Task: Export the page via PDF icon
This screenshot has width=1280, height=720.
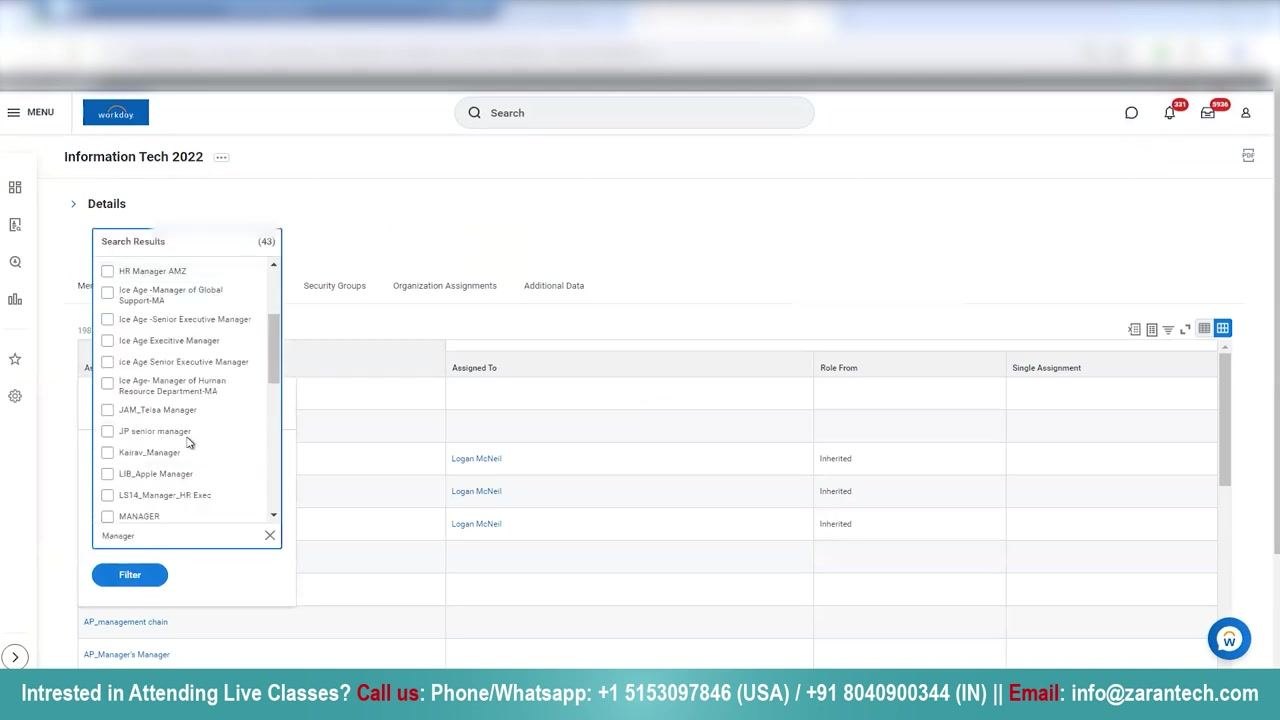Action: click(x=1248, y=155)
